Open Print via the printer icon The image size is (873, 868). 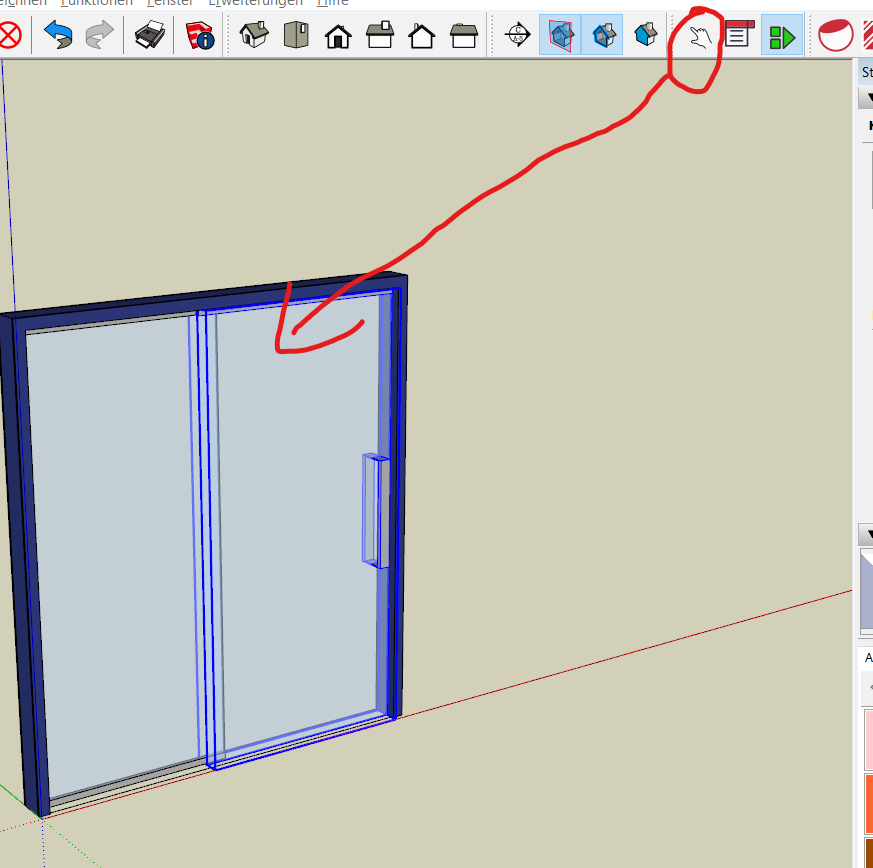pyautogui.click(x=149, y=37)
